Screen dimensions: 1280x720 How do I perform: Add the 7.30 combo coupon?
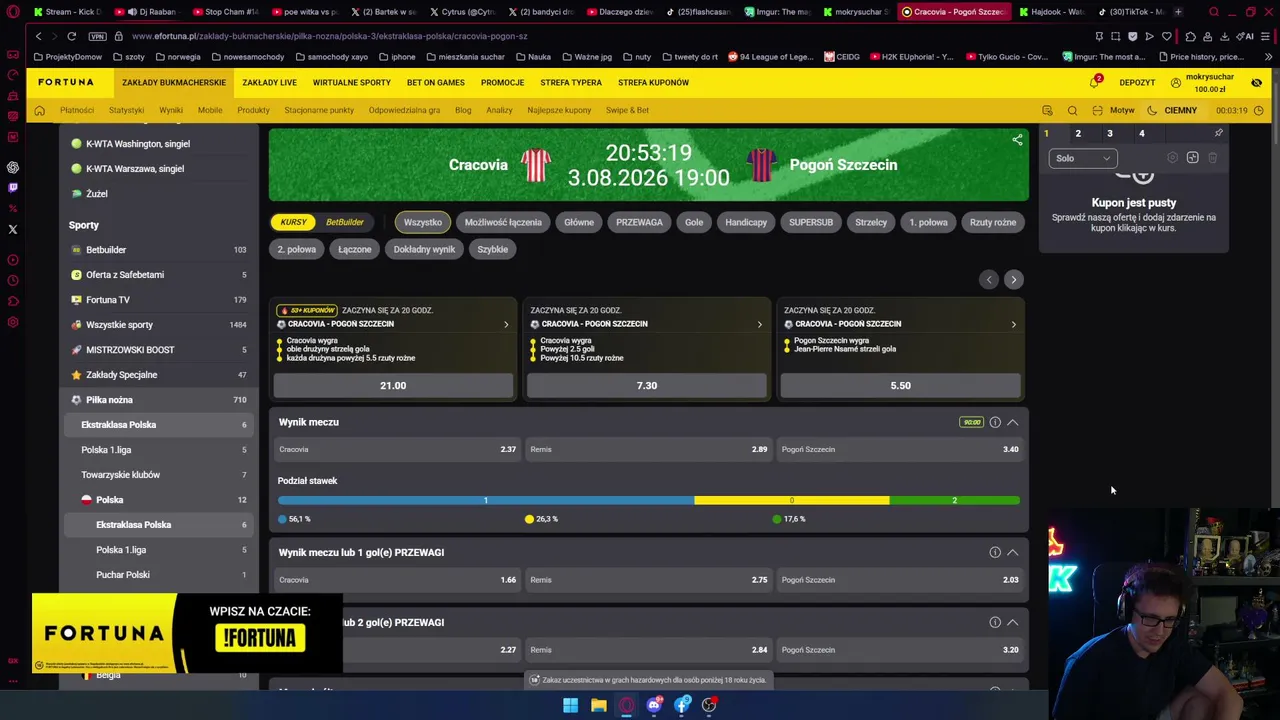tap(647, 385)
